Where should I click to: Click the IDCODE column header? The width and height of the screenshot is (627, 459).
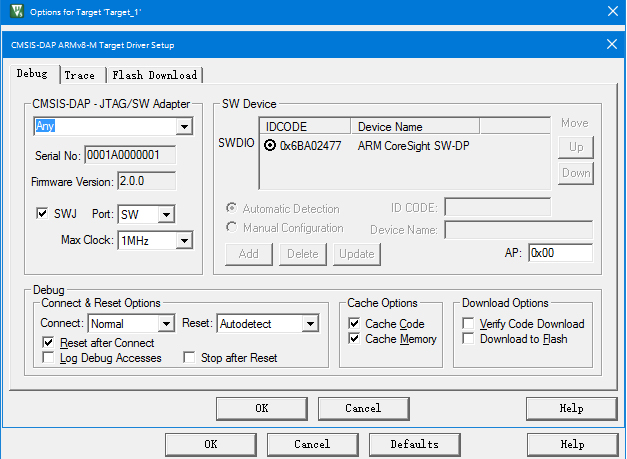point(305,126)
